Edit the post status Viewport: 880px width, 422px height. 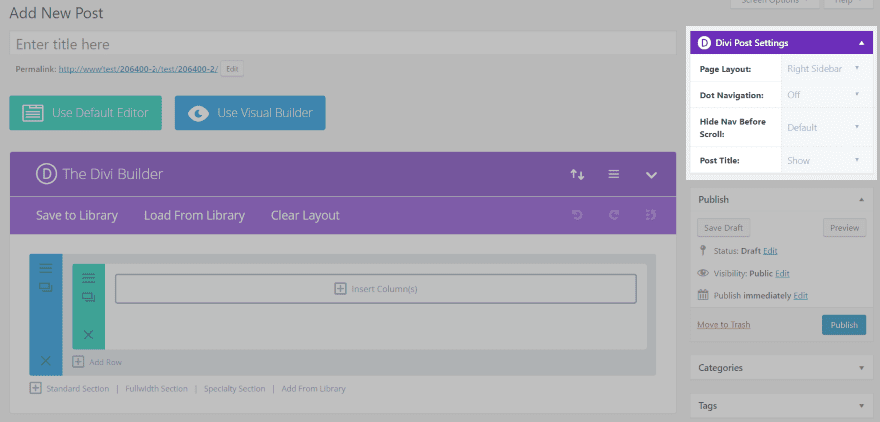(x=770, y=251)
